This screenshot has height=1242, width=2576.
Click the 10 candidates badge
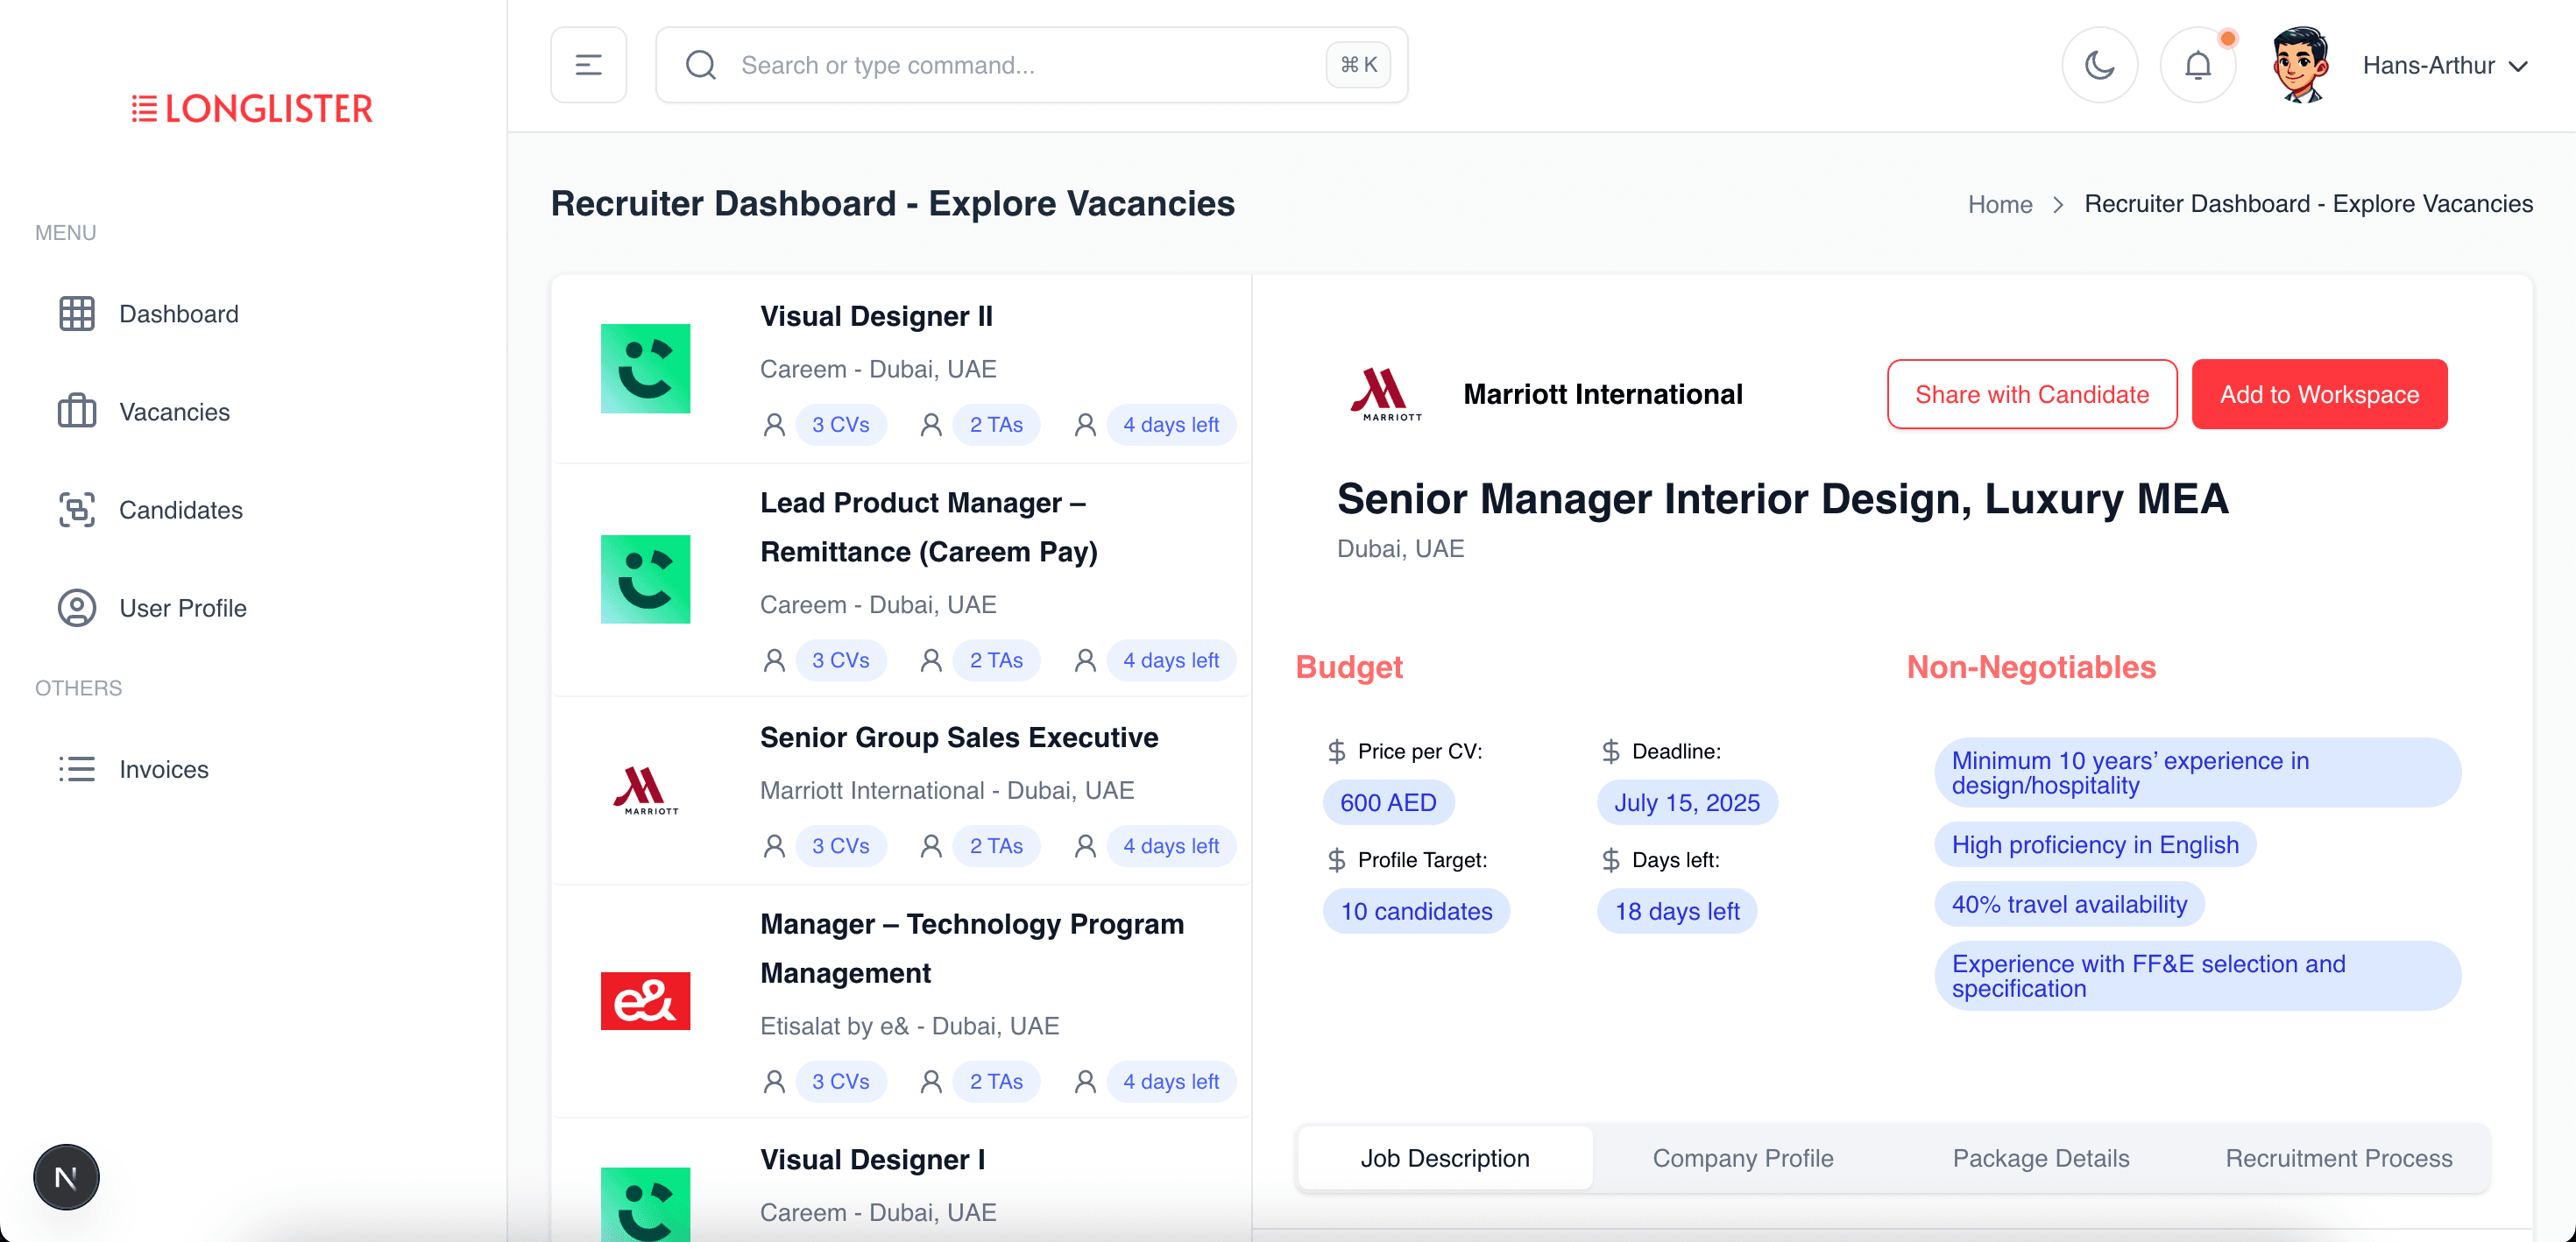tap(1416, 911)
